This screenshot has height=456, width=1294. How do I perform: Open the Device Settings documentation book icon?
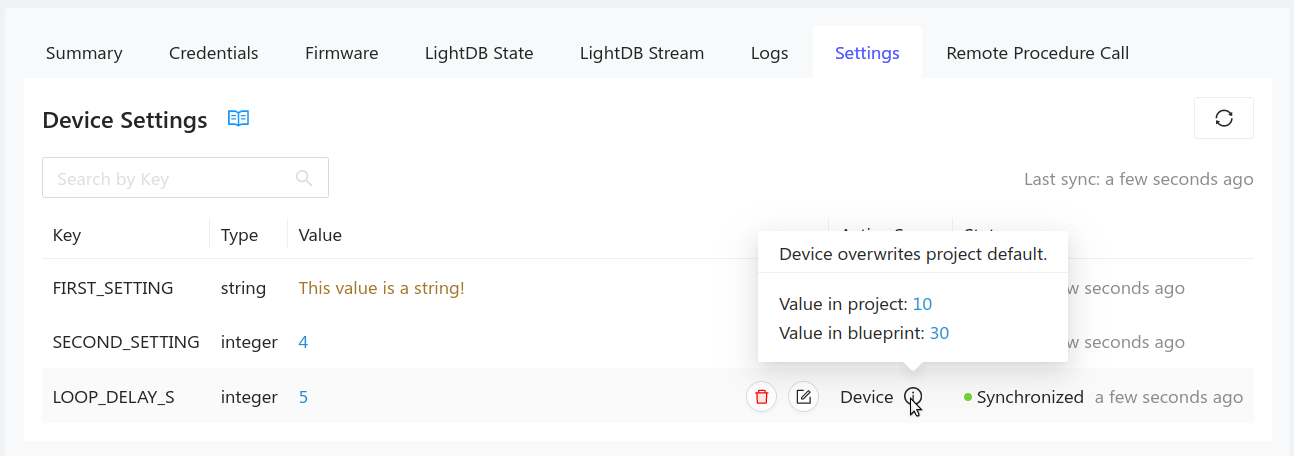(x=238, y=119)
